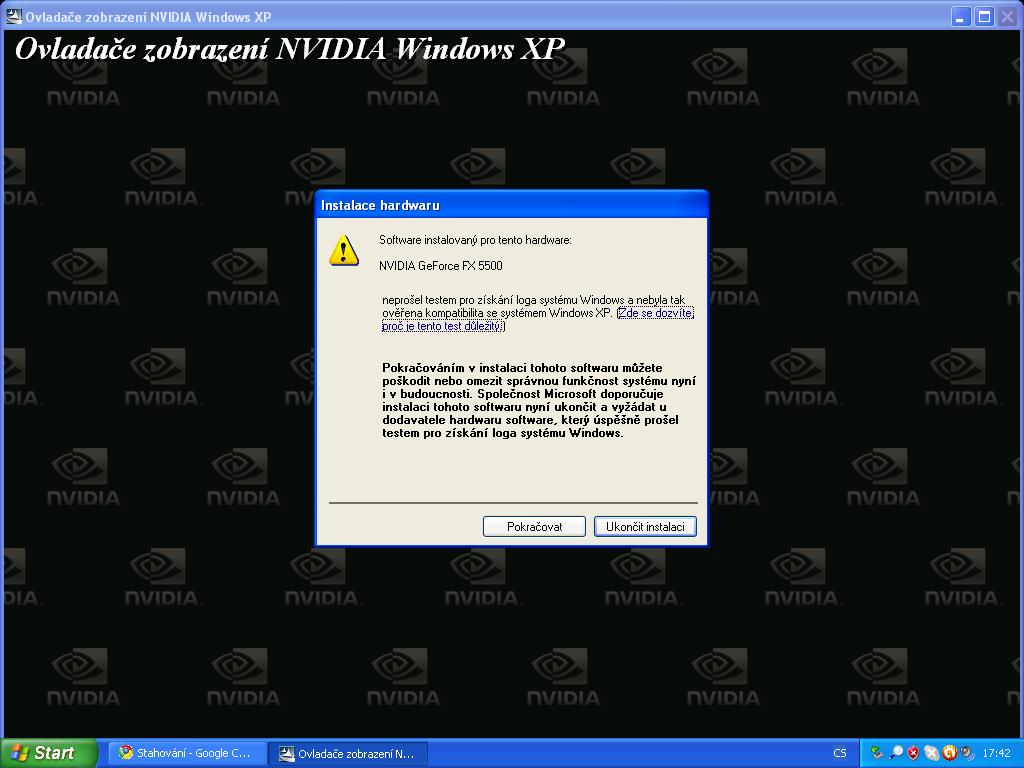Click the Safely Remove Hardware tray icon
The image size is (1024, 768).
click(x=877, y=753)
